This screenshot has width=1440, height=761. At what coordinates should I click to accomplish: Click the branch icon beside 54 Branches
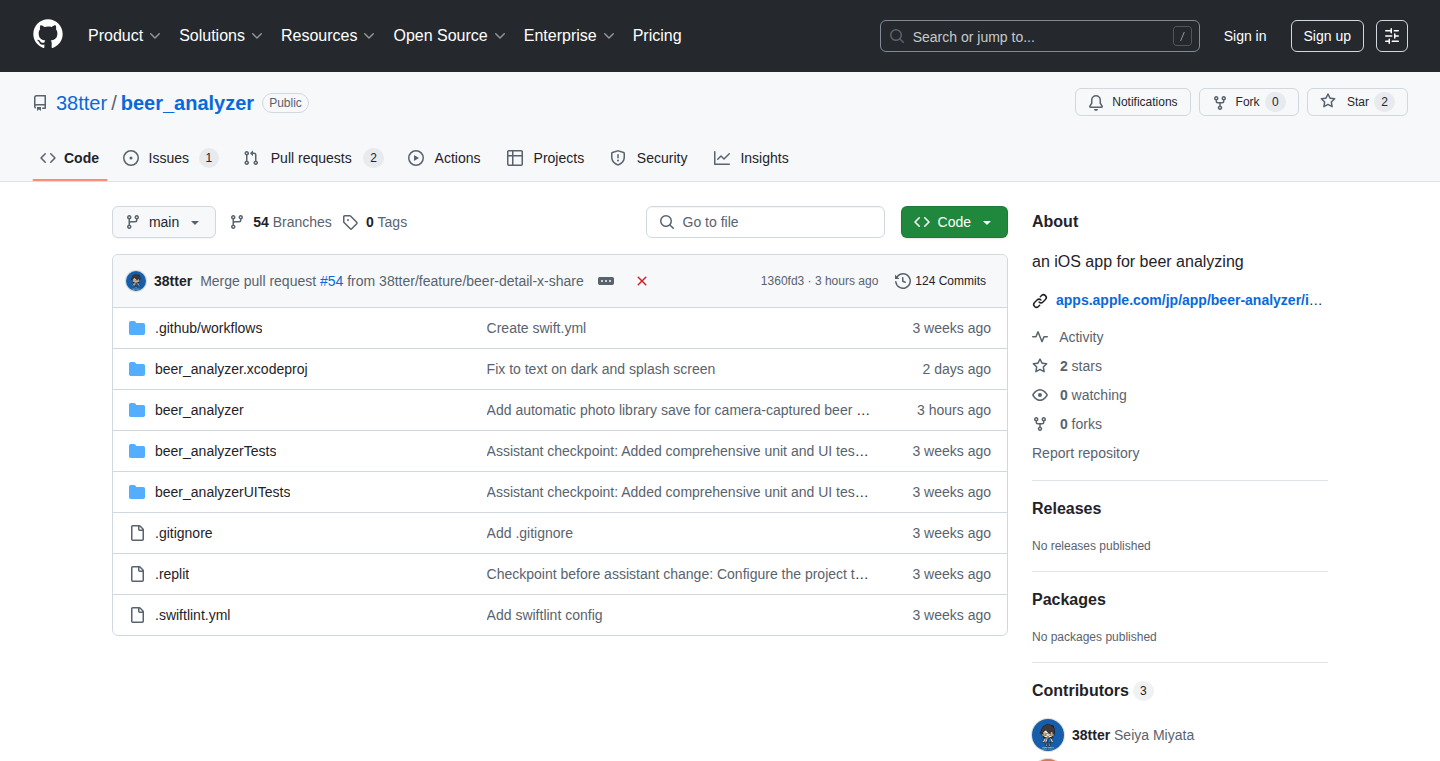pyautogui.click(x=237, y=222)
